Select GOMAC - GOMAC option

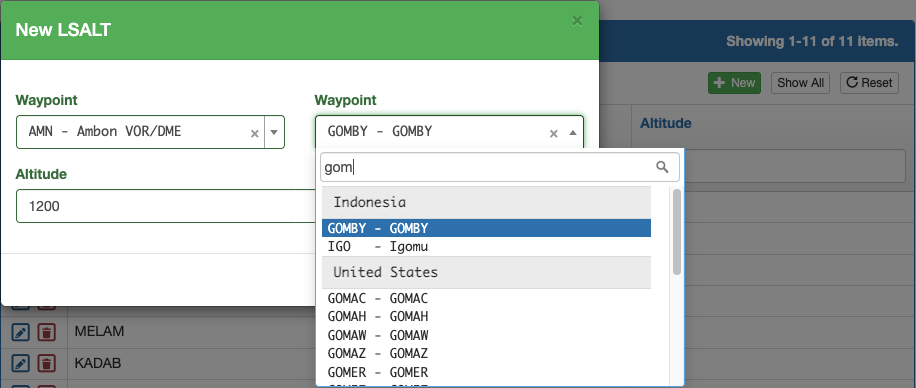click(x=486, y=299)
